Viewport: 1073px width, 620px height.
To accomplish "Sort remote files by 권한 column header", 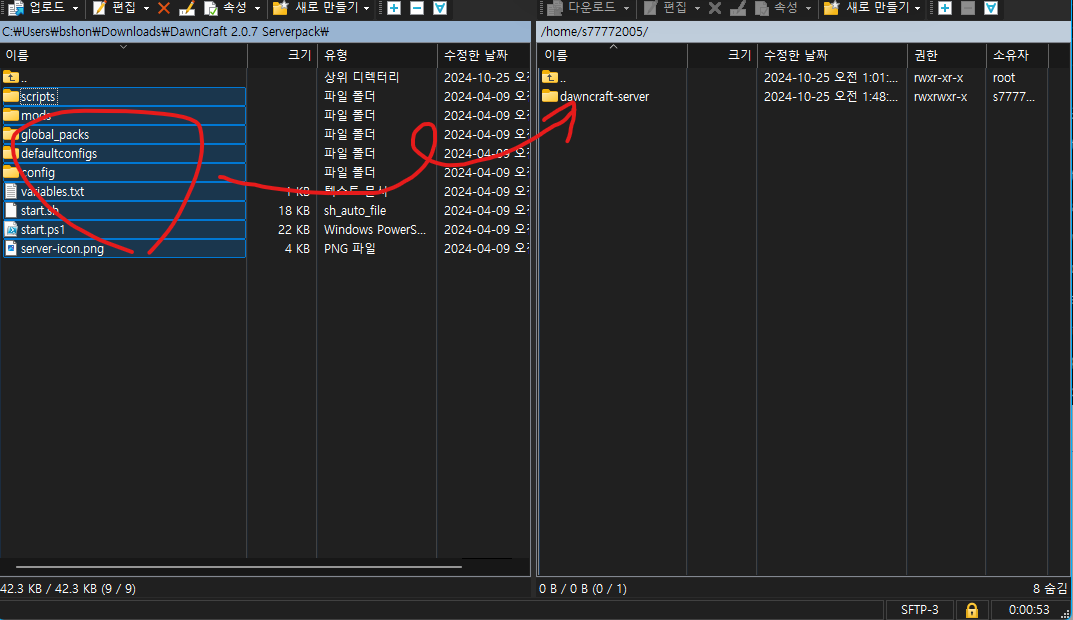I will [947, 55].
